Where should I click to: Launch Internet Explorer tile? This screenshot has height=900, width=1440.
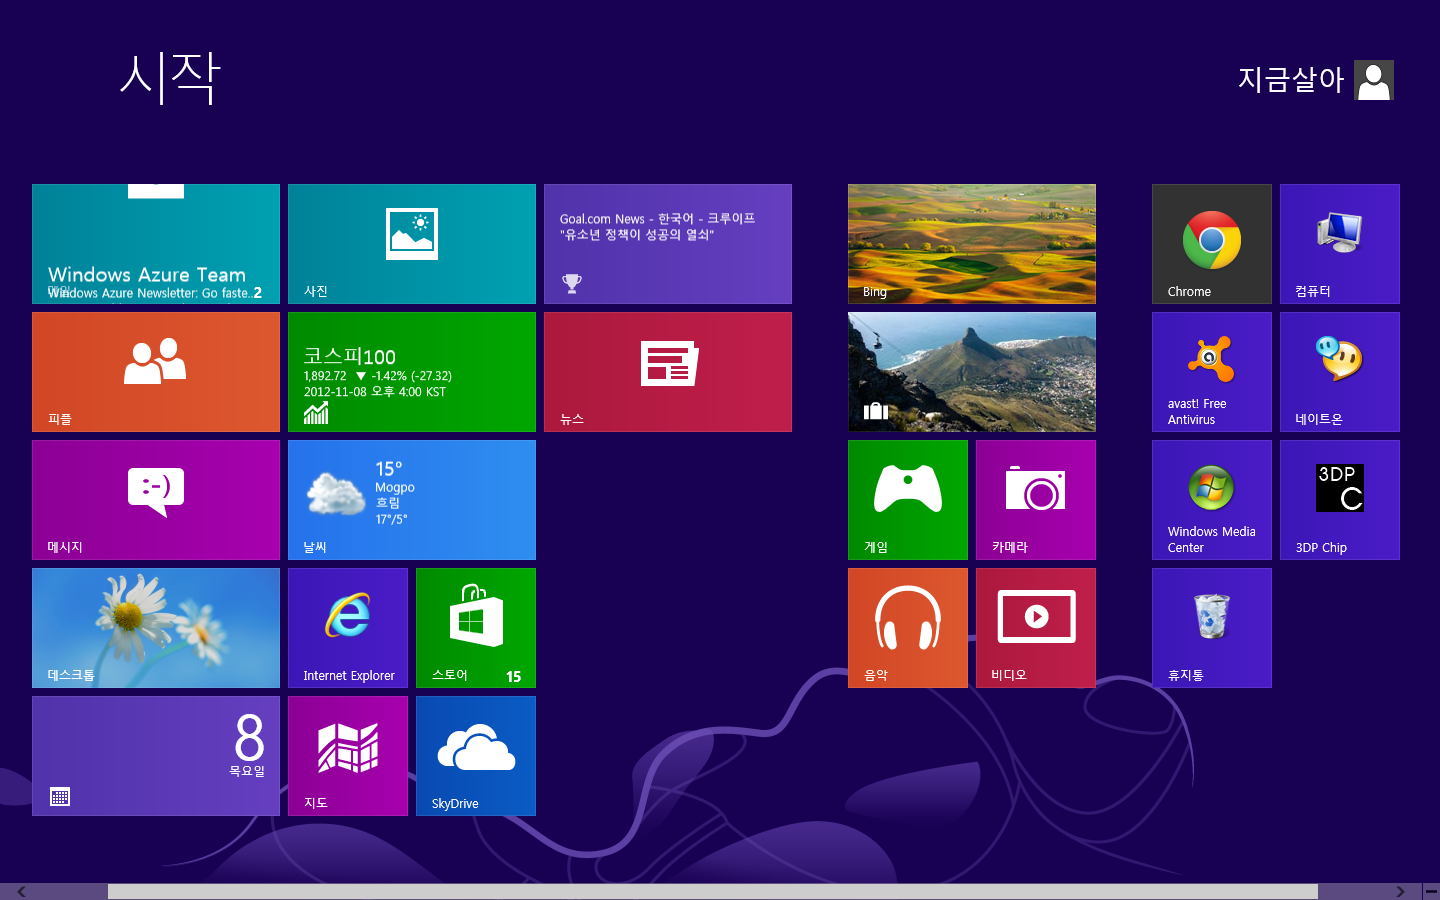[x=347, y=627]
